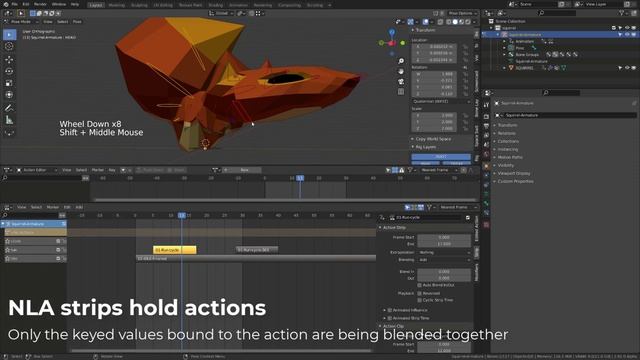
Task: Click the outliner search field
Action: tap(557, 13)
